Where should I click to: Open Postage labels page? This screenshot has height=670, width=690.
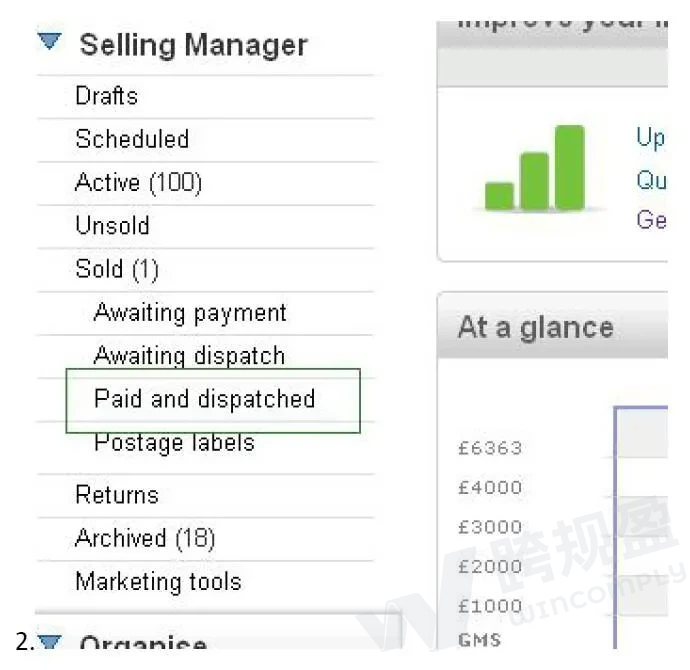pos(174,442)
